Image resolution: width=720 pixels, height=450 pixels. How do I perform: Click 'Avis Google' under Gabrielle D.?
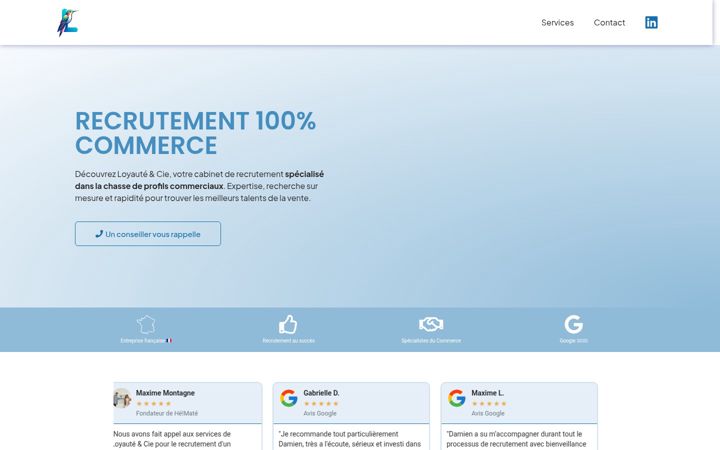click(x=320, y=413)
